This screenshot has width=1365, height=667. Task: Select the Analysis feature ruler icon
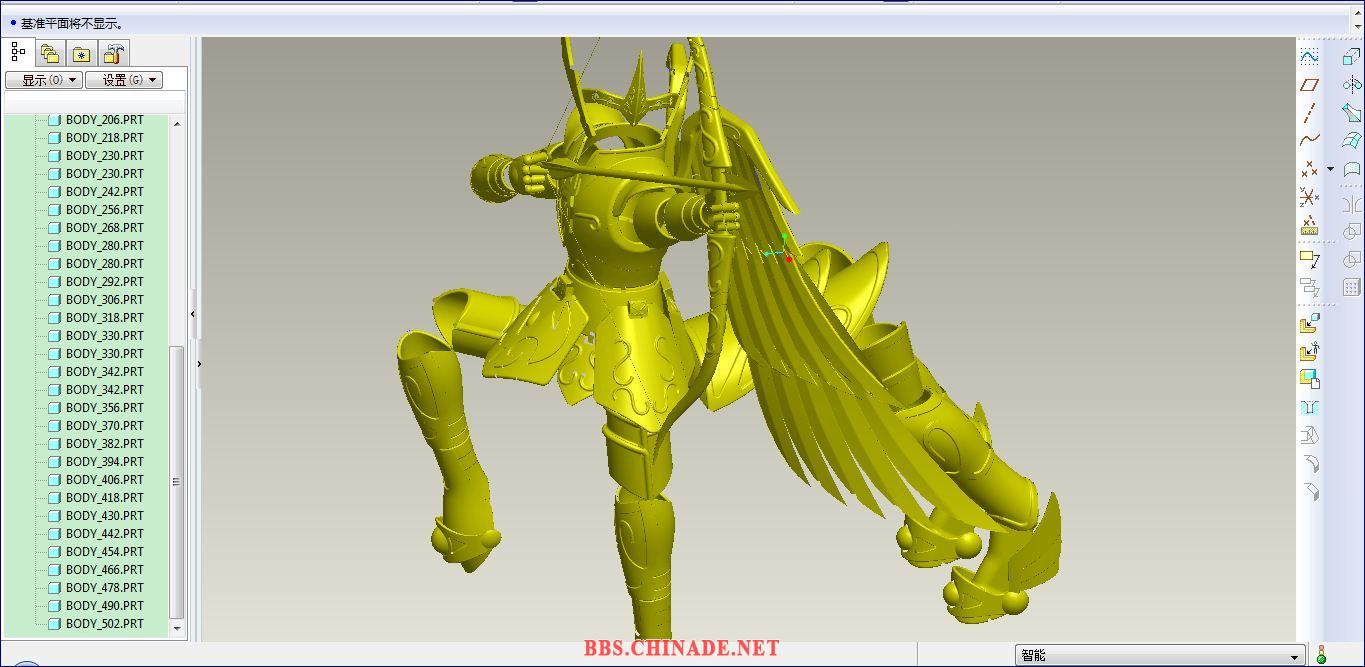pyautogui.click(x=1309, y=225)
